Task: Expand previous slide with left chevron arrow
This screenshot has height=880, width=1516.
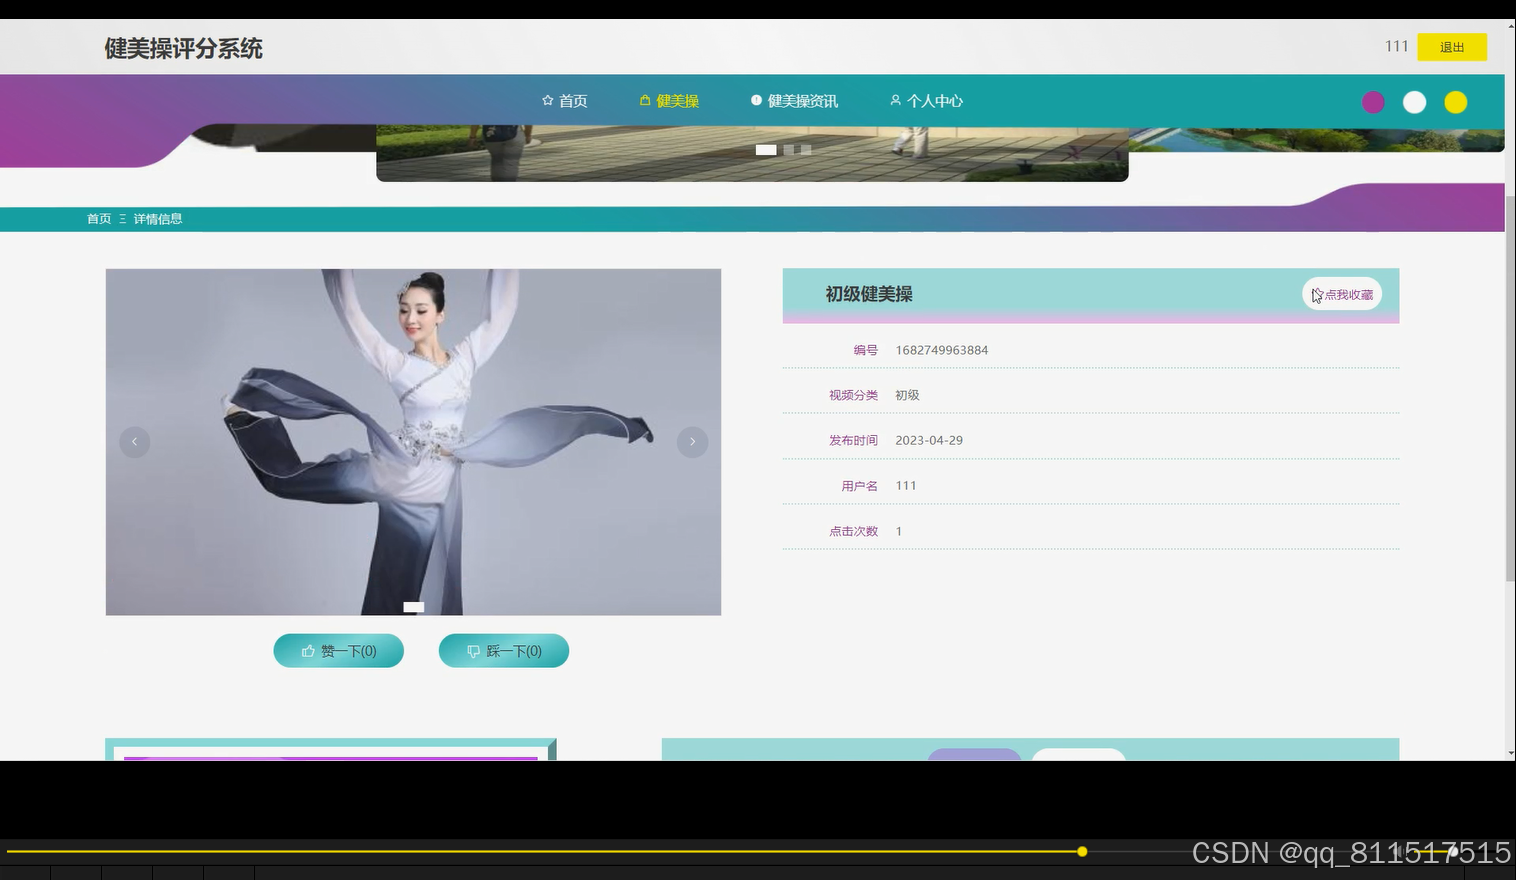Action: tap(134, 441)
